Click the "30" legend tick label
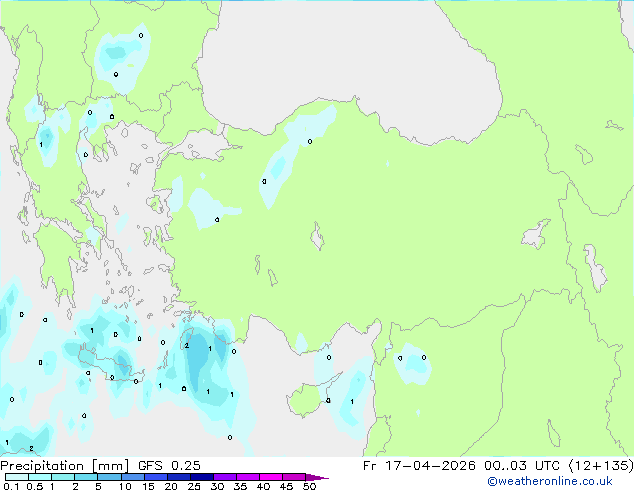This screenshot has height=490, width=634. pos(217,486)
